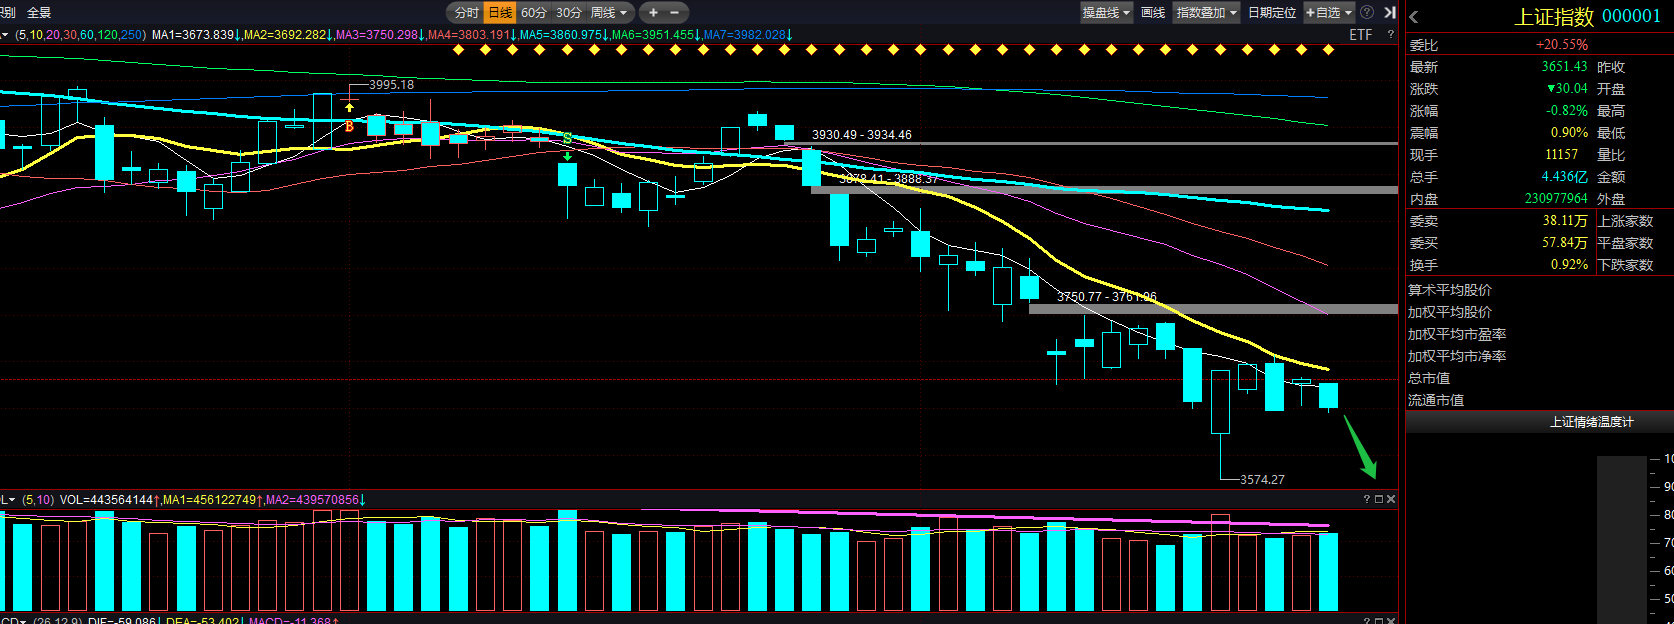Click the 流通市值 row label
Screen dimensions: 1674x624
1436,400
